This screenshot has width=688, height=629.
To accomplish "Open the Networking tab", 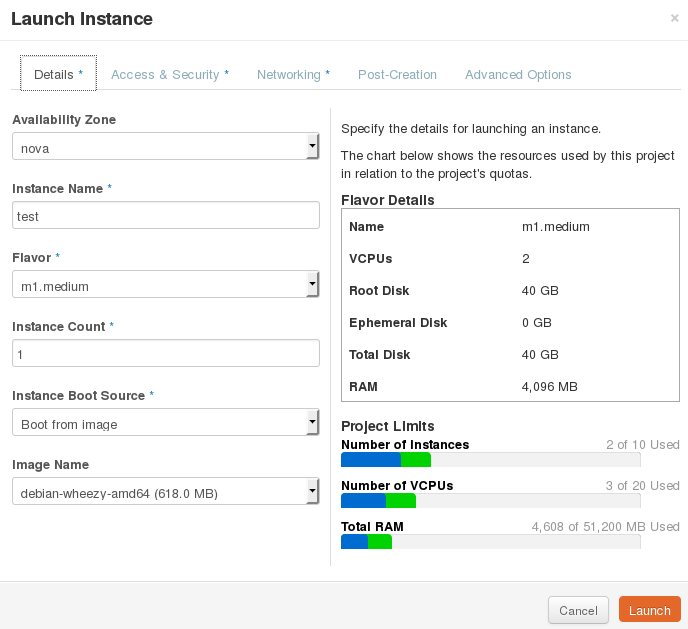I will tap(293, 75).
